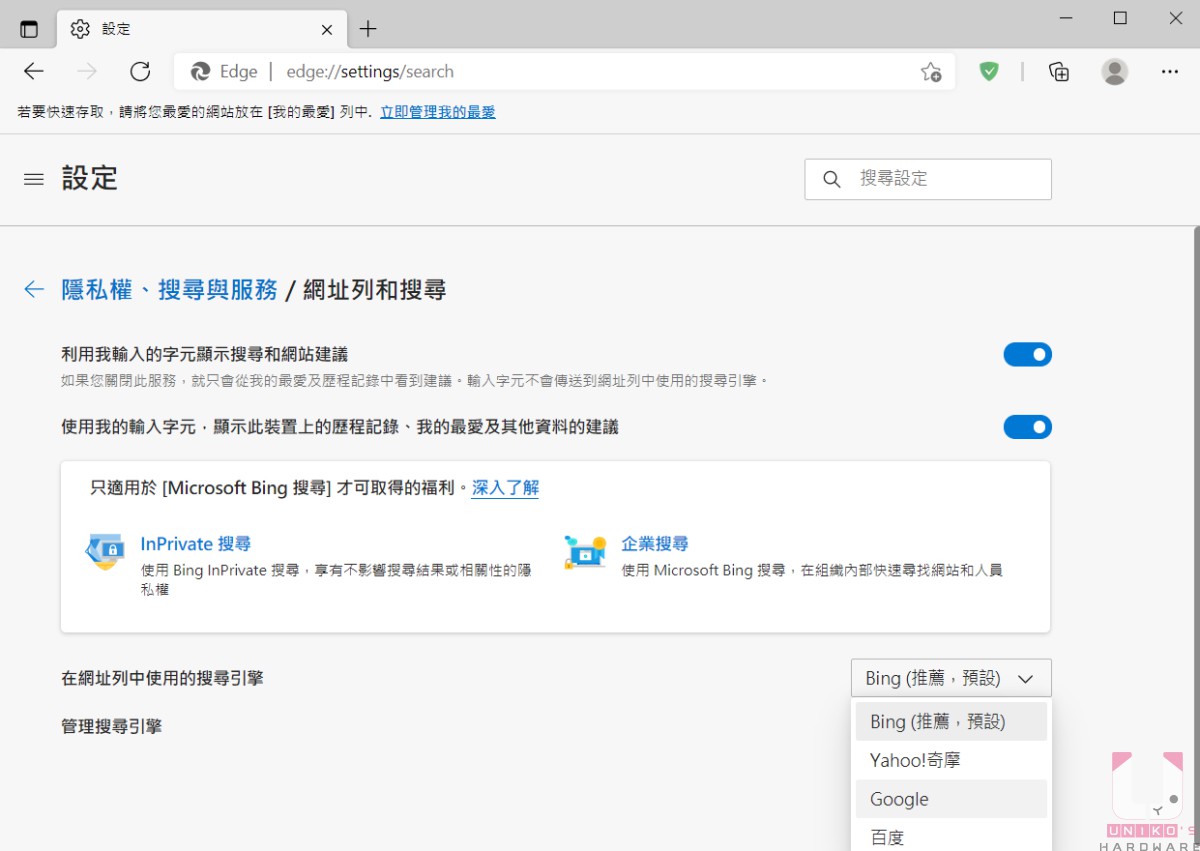Select the 設定 browser tab
Screen dimensions: 1200x851
[202, 29]
